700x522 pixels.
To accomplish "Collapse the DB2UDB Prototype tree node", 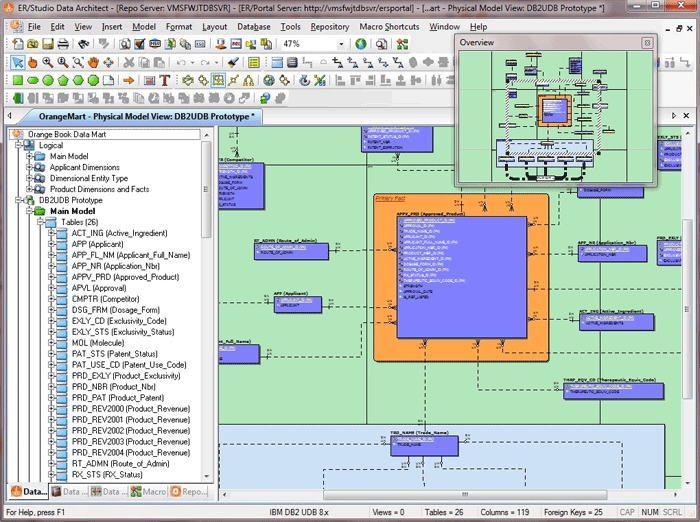I will coord(18,200).
